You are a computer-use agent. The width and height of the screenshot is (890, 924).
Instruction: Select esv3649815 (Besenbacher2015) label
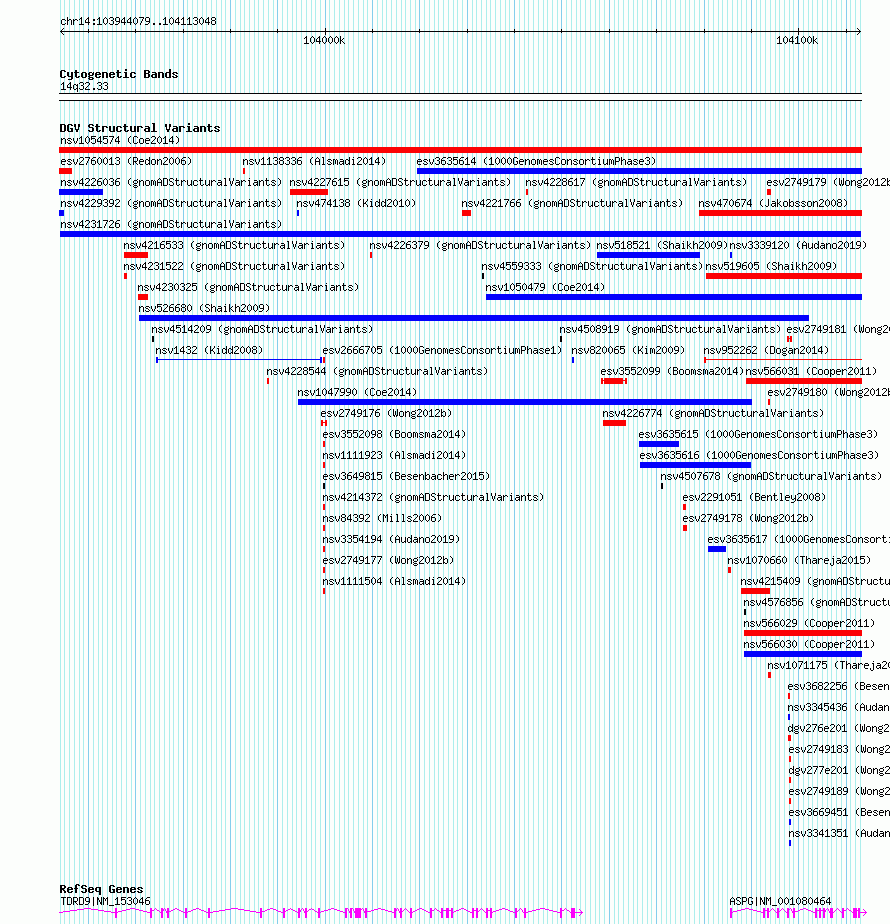(x=406, y=476)
